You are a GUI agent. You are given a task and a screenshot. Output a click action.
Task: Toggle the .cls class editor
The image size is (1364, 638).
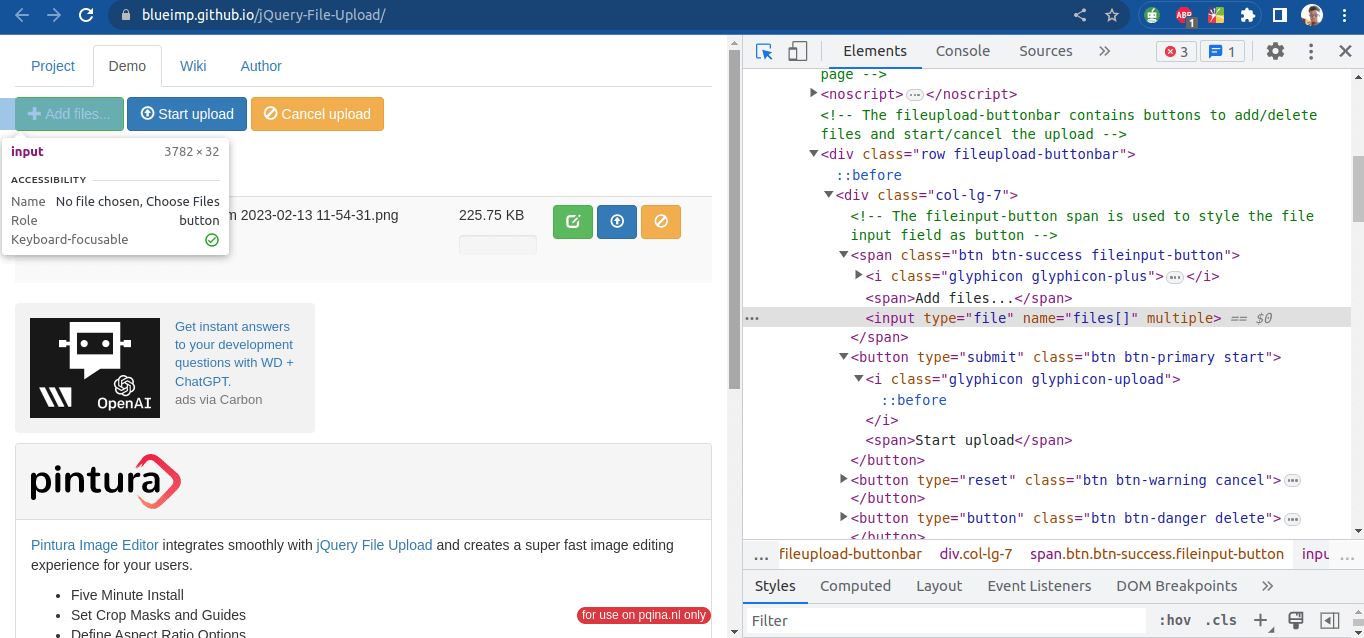1221,621
